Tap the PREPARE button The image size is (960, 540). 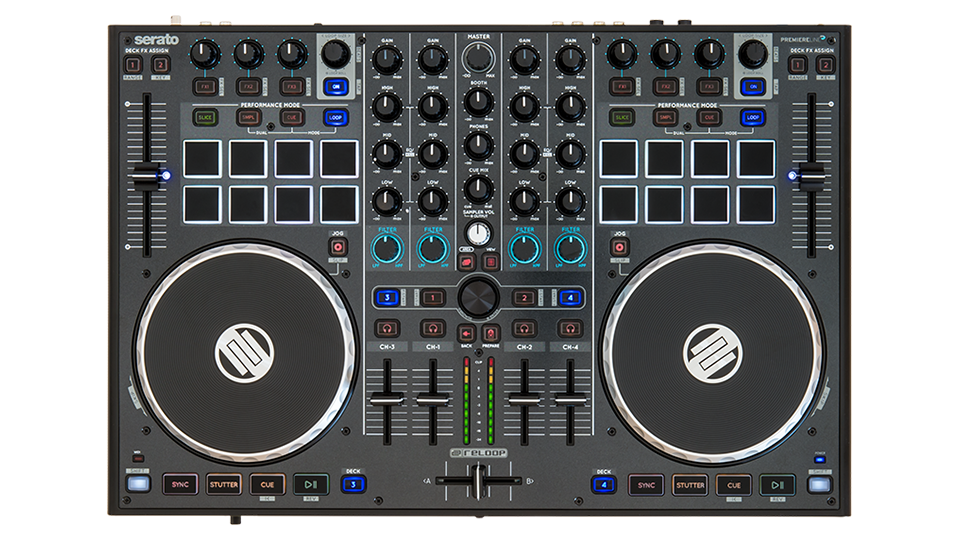coord(490,334)
